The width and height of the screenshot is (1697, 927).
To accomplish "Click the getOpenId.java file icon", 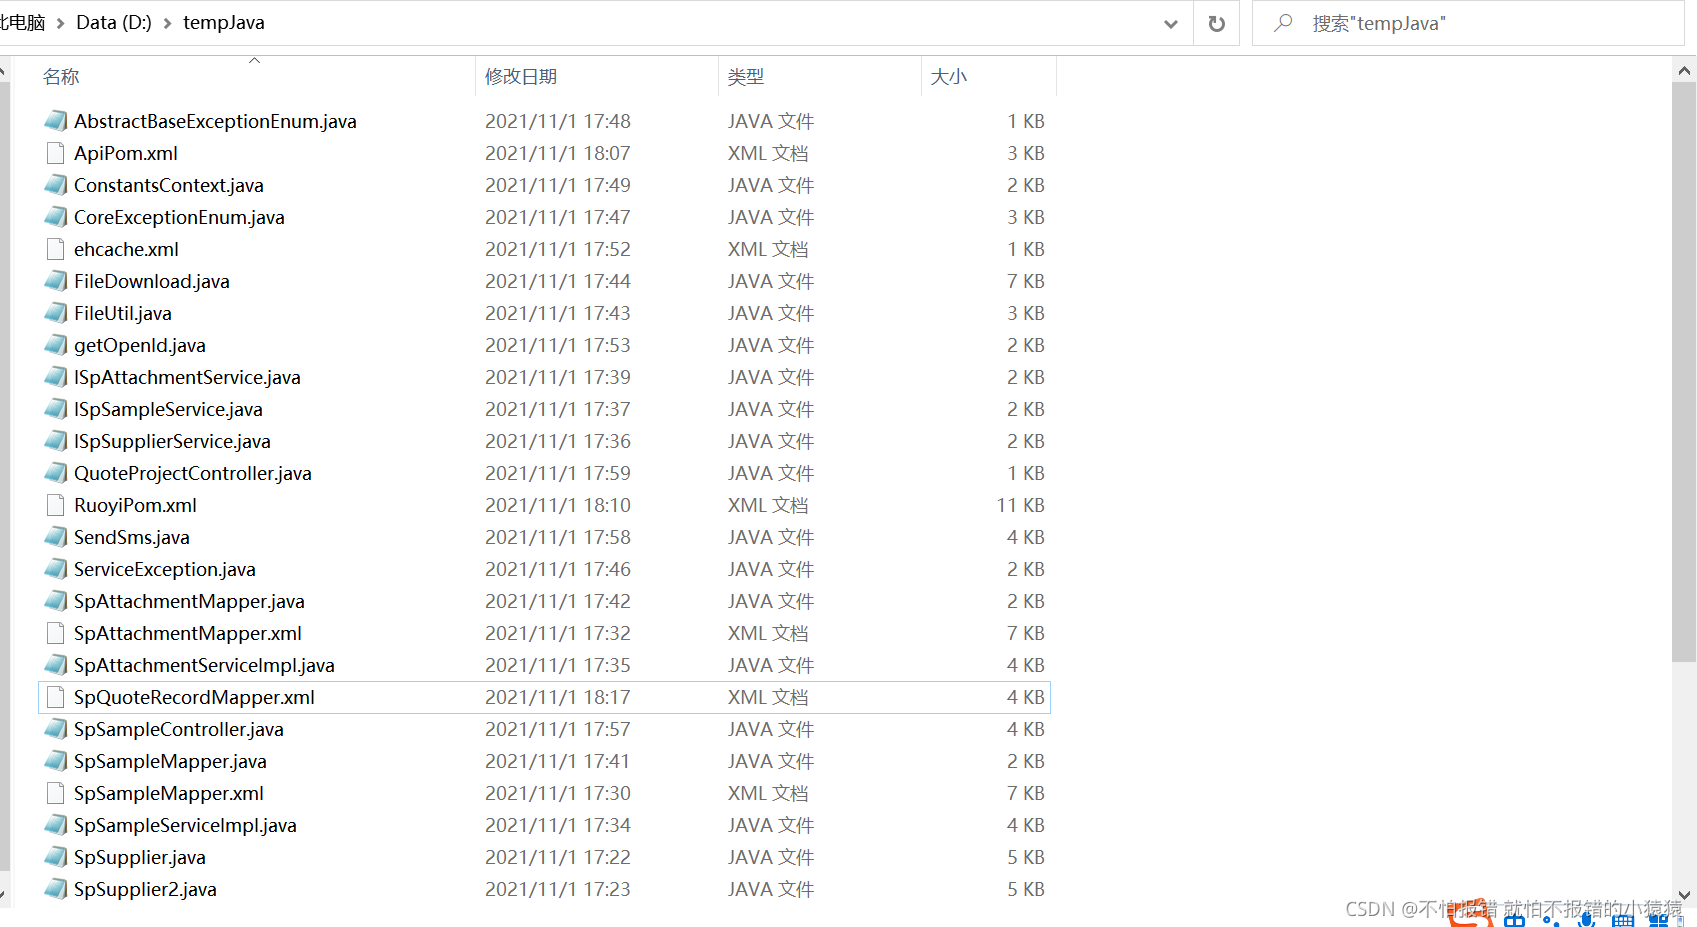I will click(56, 345).
